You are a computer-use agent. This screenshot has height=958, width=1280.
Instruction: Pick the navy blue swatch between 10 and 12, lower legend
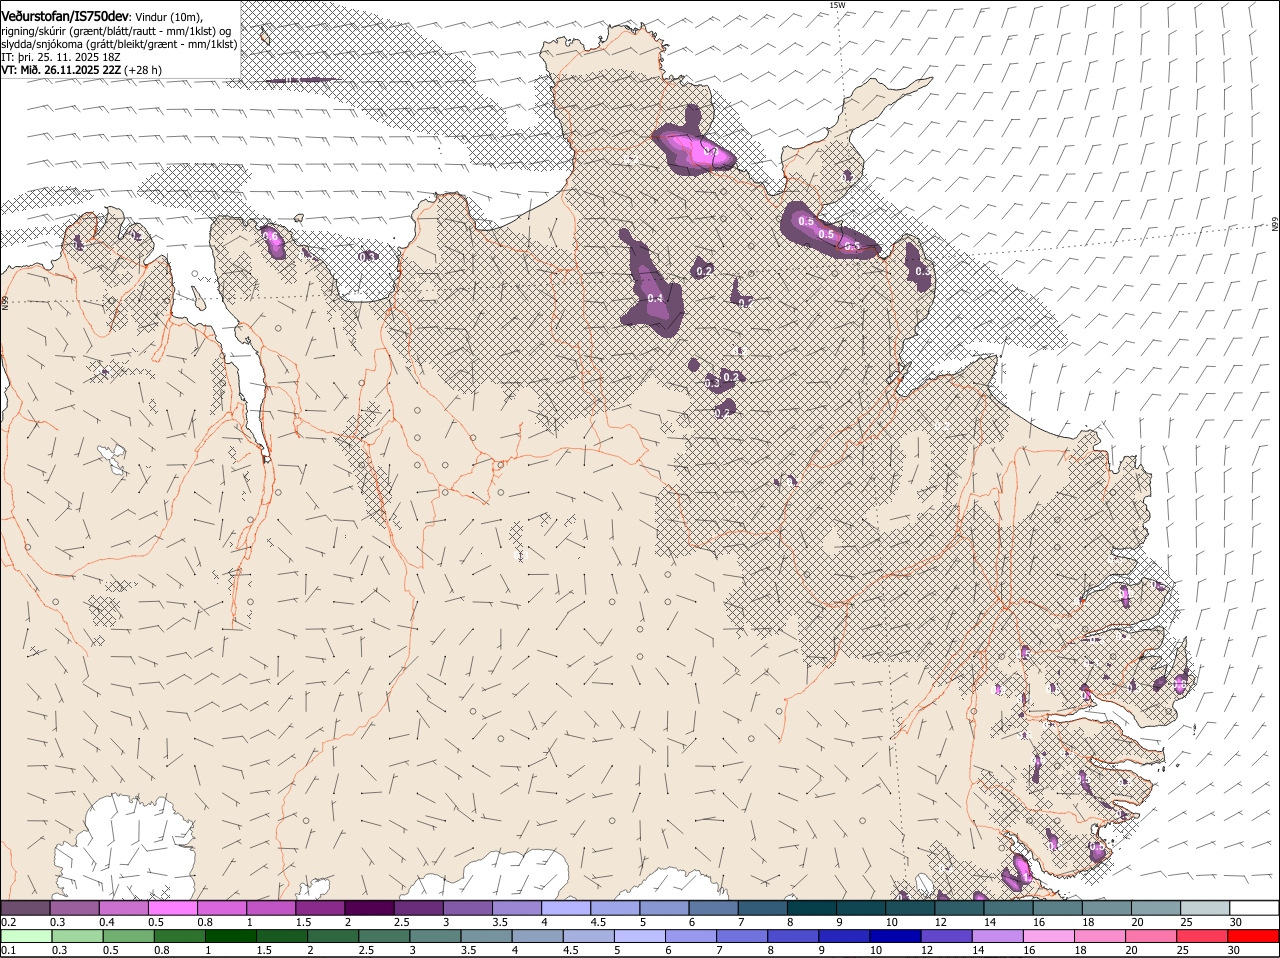(896, 936)
